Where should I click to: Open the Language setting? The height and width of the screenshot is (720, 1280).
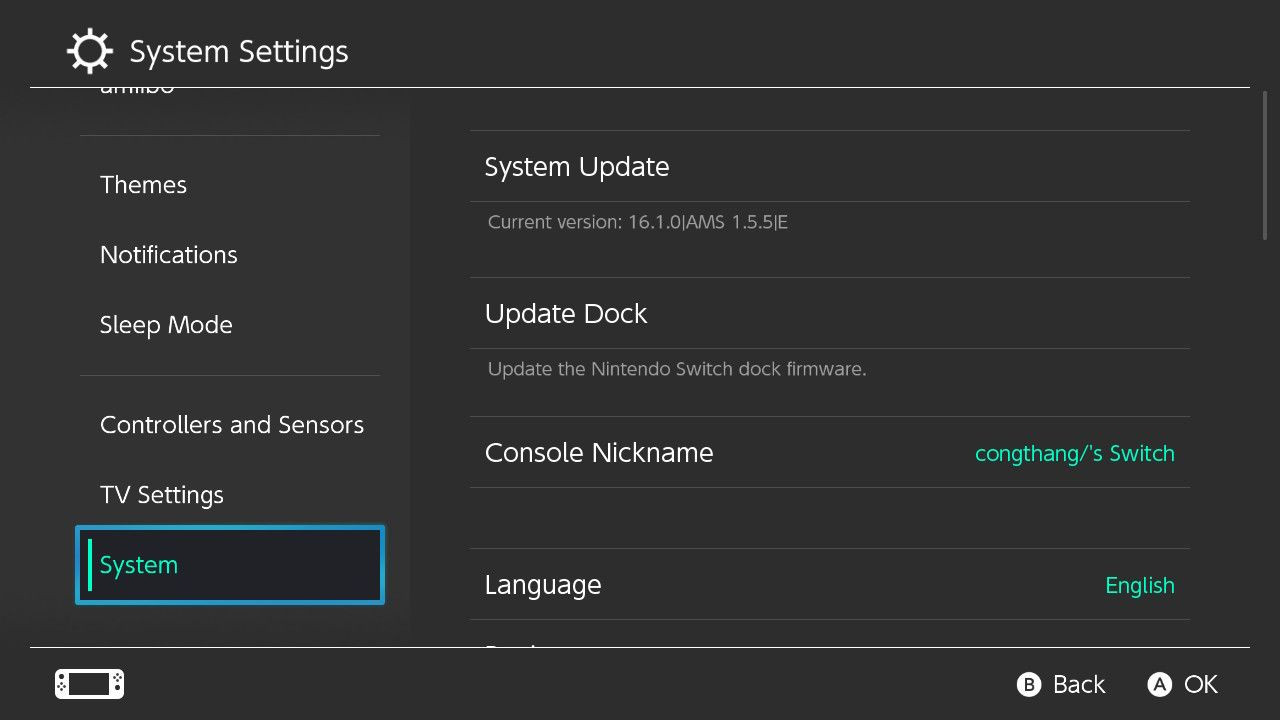point(543,585)
